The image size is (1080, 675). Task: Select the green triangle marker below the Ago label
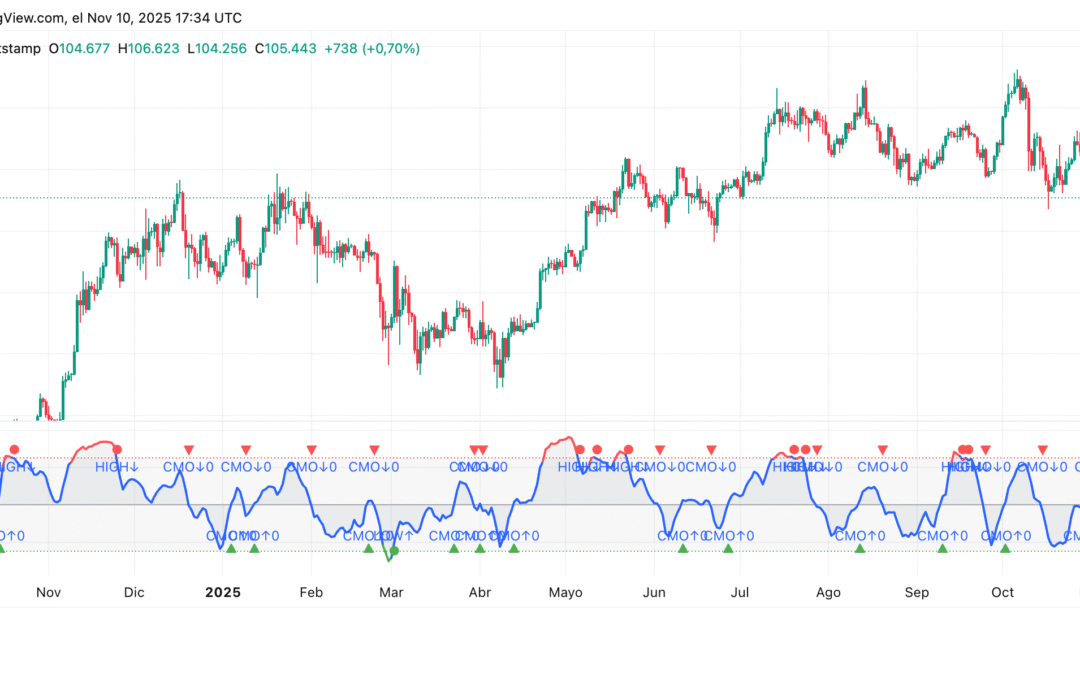click(859, 547)
